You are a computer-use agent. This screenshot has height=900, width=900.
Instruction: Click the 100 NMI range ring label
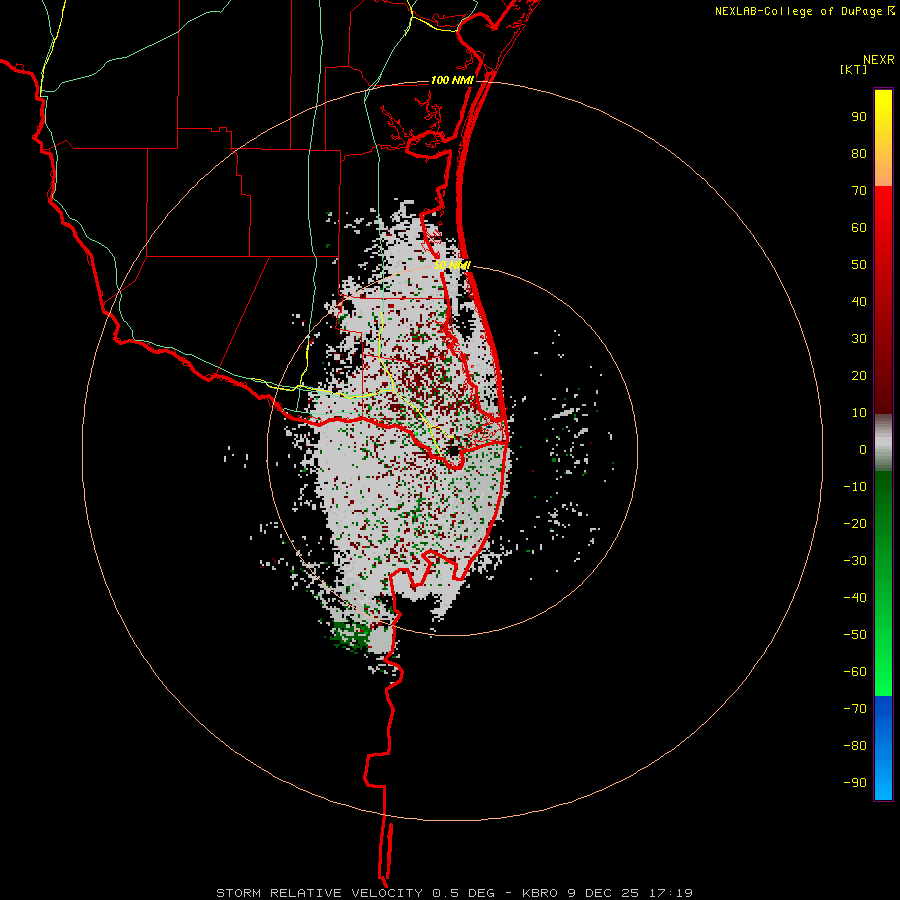(452, 80)
